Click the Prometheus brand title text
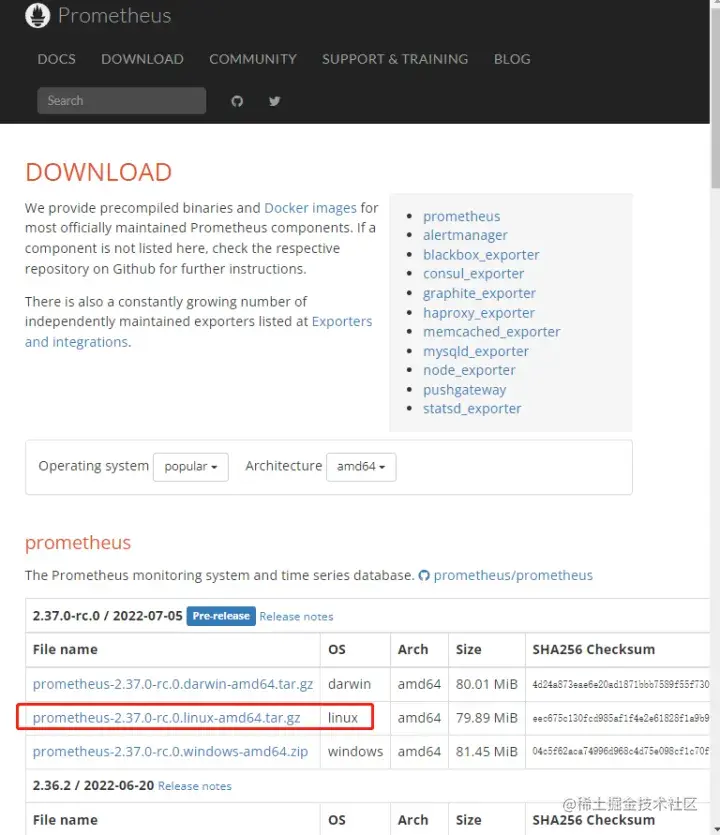 [114, 15]
